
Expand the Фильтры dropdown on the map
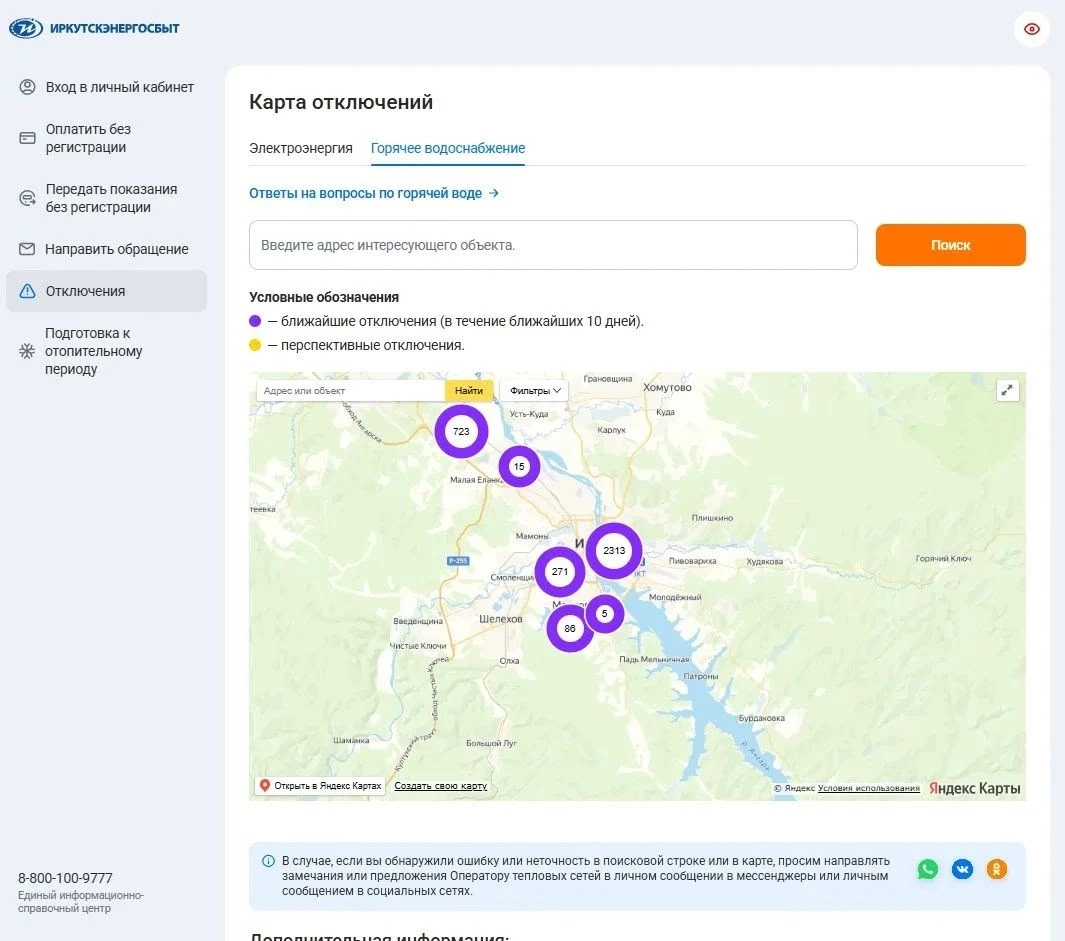coord(535,391)
